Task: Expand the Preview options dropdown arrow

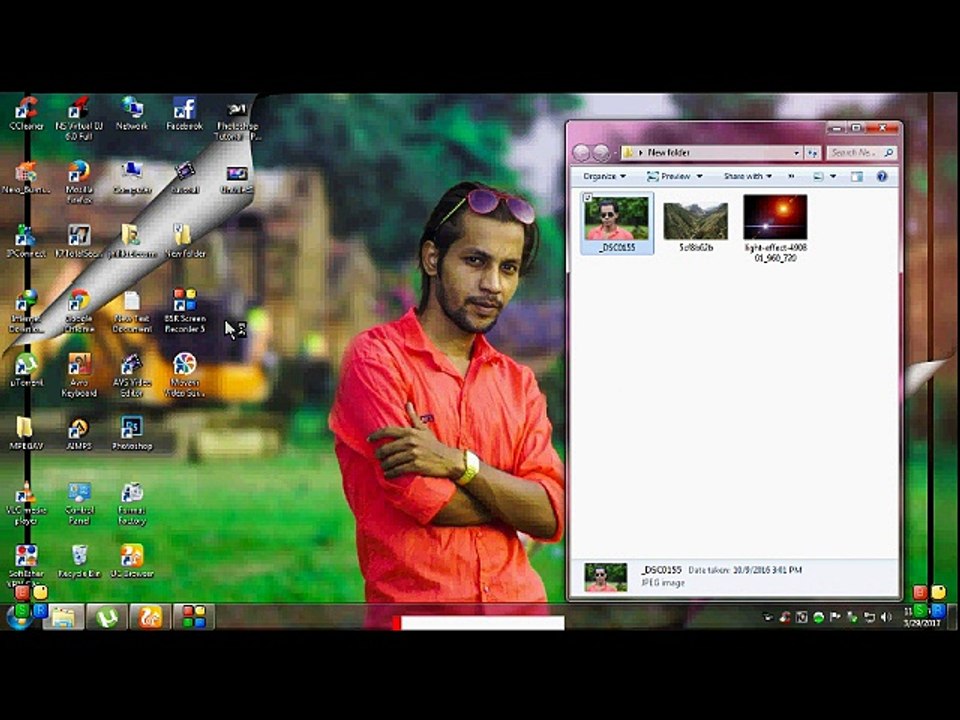Action: (699, 176)
